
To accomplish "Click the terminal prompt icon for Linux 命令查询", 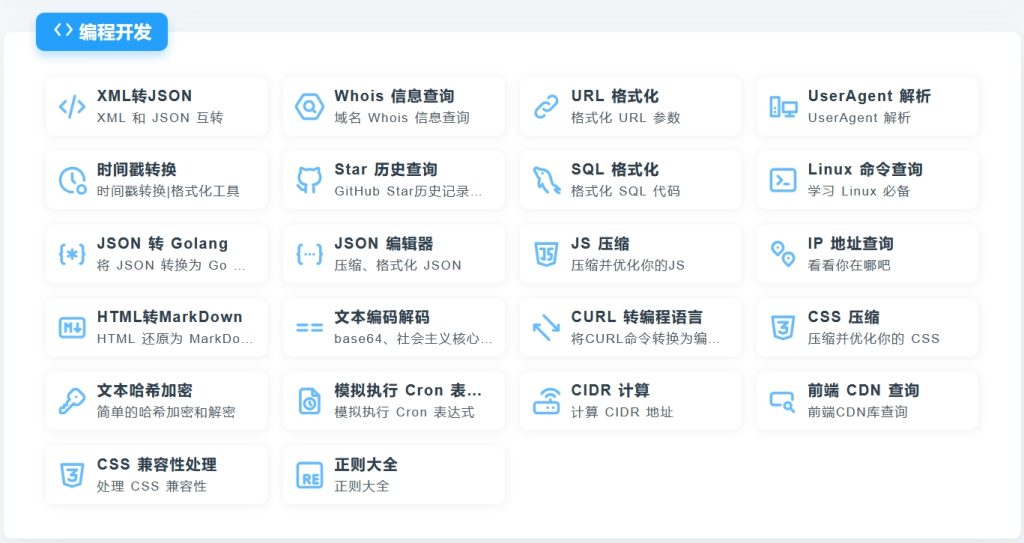I will tap(783, 180).
